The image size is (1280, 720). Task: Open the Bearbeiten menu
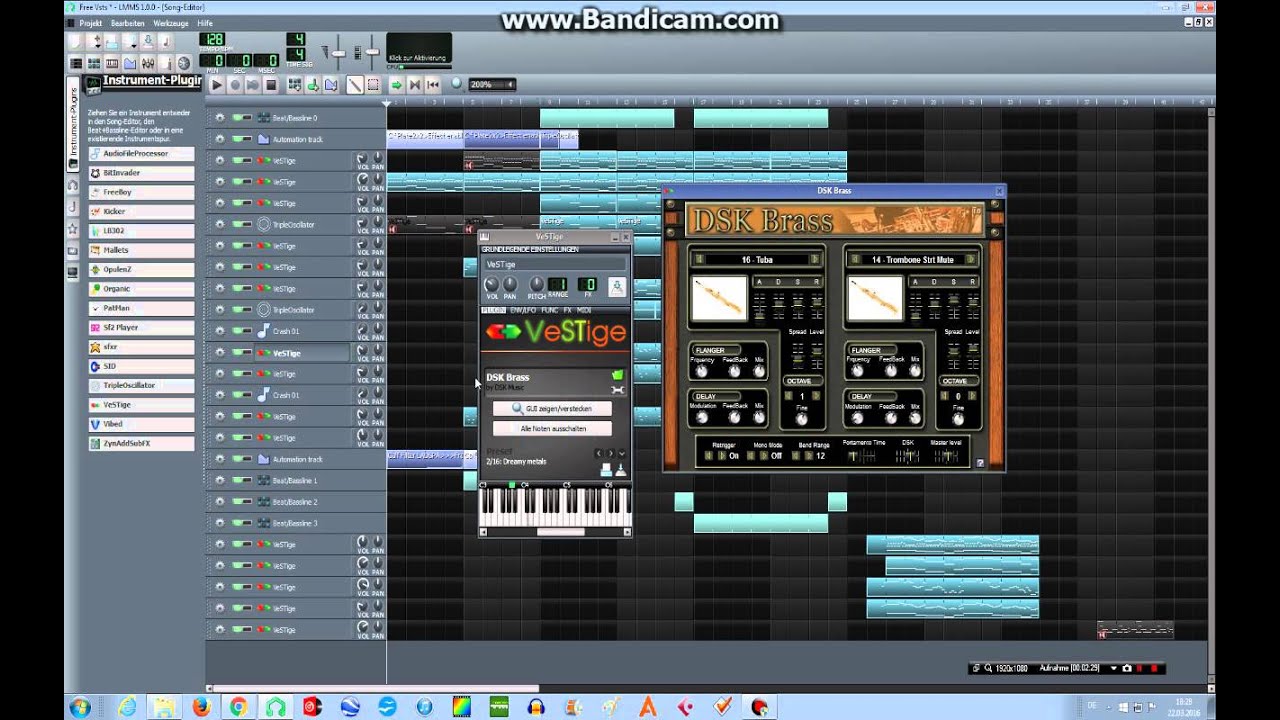pyautogui.click(x=127, y=22)
